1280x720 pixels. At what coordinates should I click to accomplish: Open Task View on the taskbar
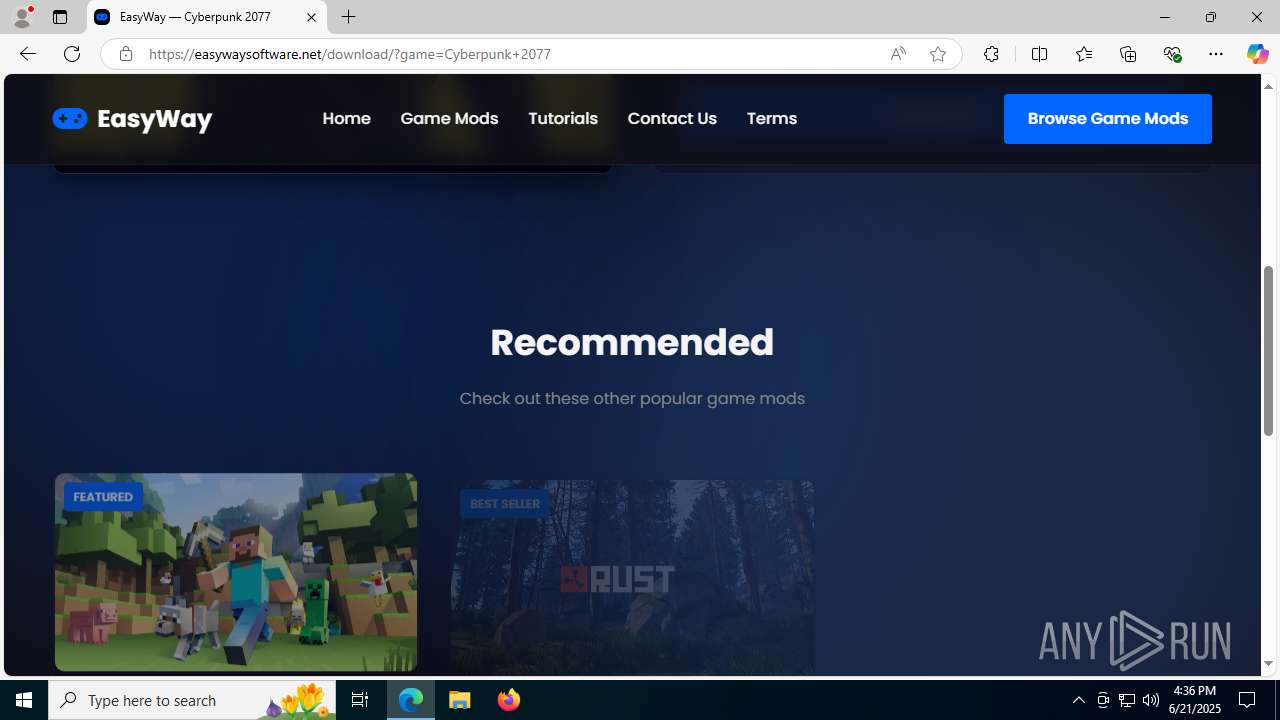coord(360,700)
